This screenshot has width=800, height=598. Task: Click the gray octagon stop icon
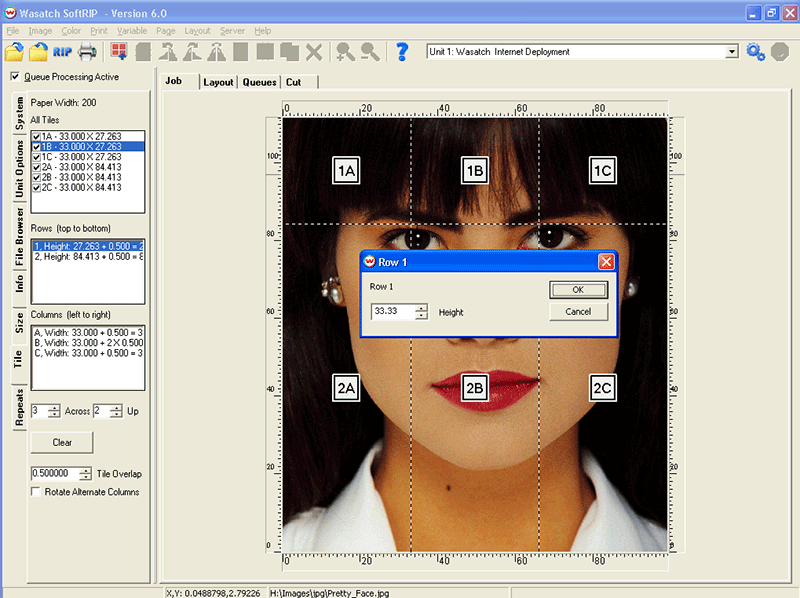(778, 51)
